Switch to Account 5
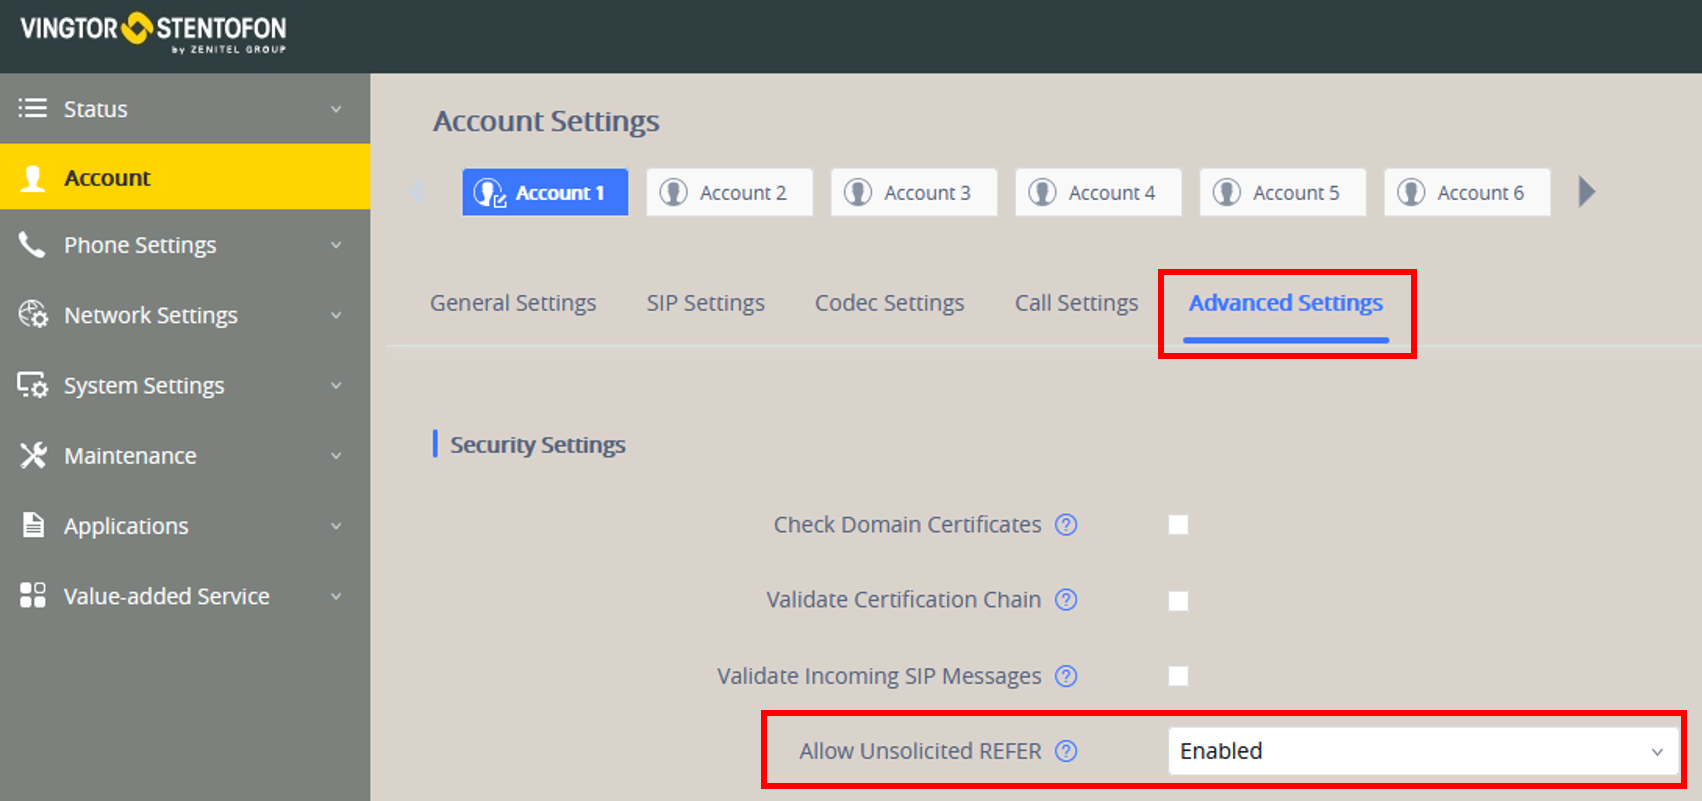The width and height of the screenshot is (1702, 801). pyautogui.click(x=1282, y=192)
